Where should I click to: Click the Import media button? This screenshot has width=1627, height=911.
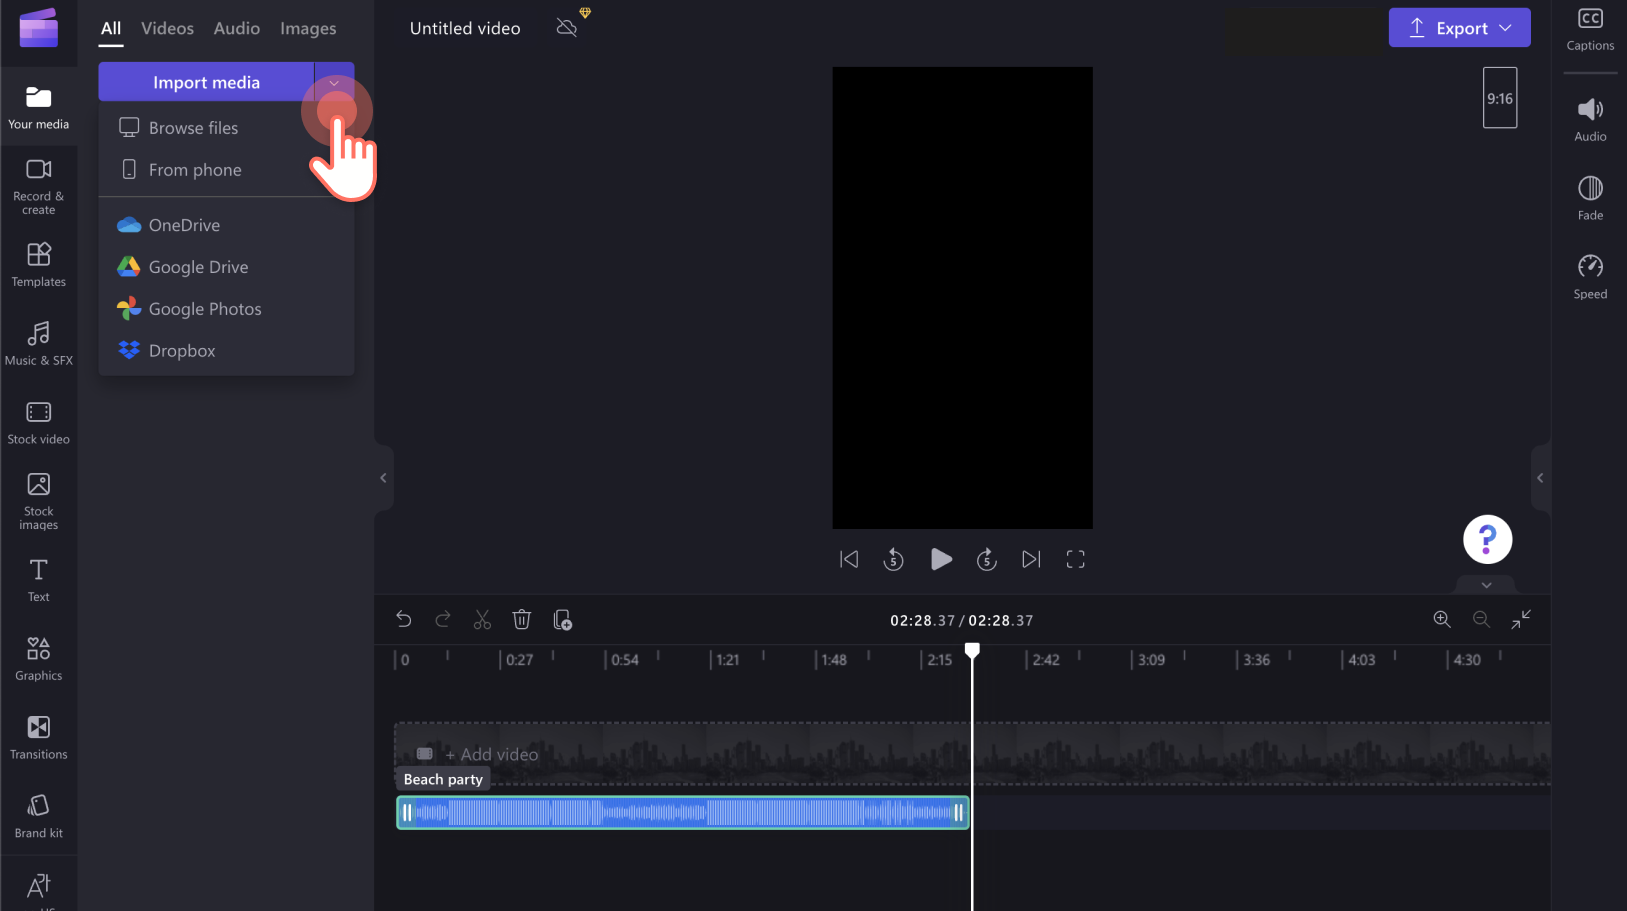pyautogui.click(x=206, y=82)
